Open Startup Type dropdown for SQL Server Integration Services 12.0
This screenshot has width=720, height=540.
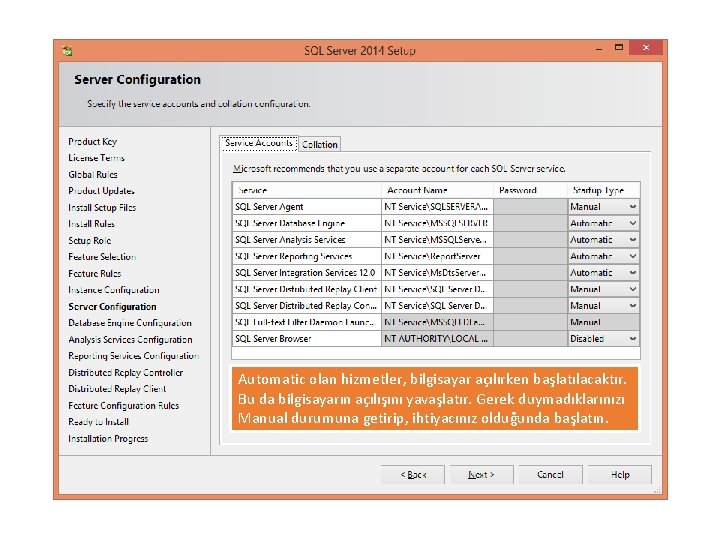[x=633, y=273]
